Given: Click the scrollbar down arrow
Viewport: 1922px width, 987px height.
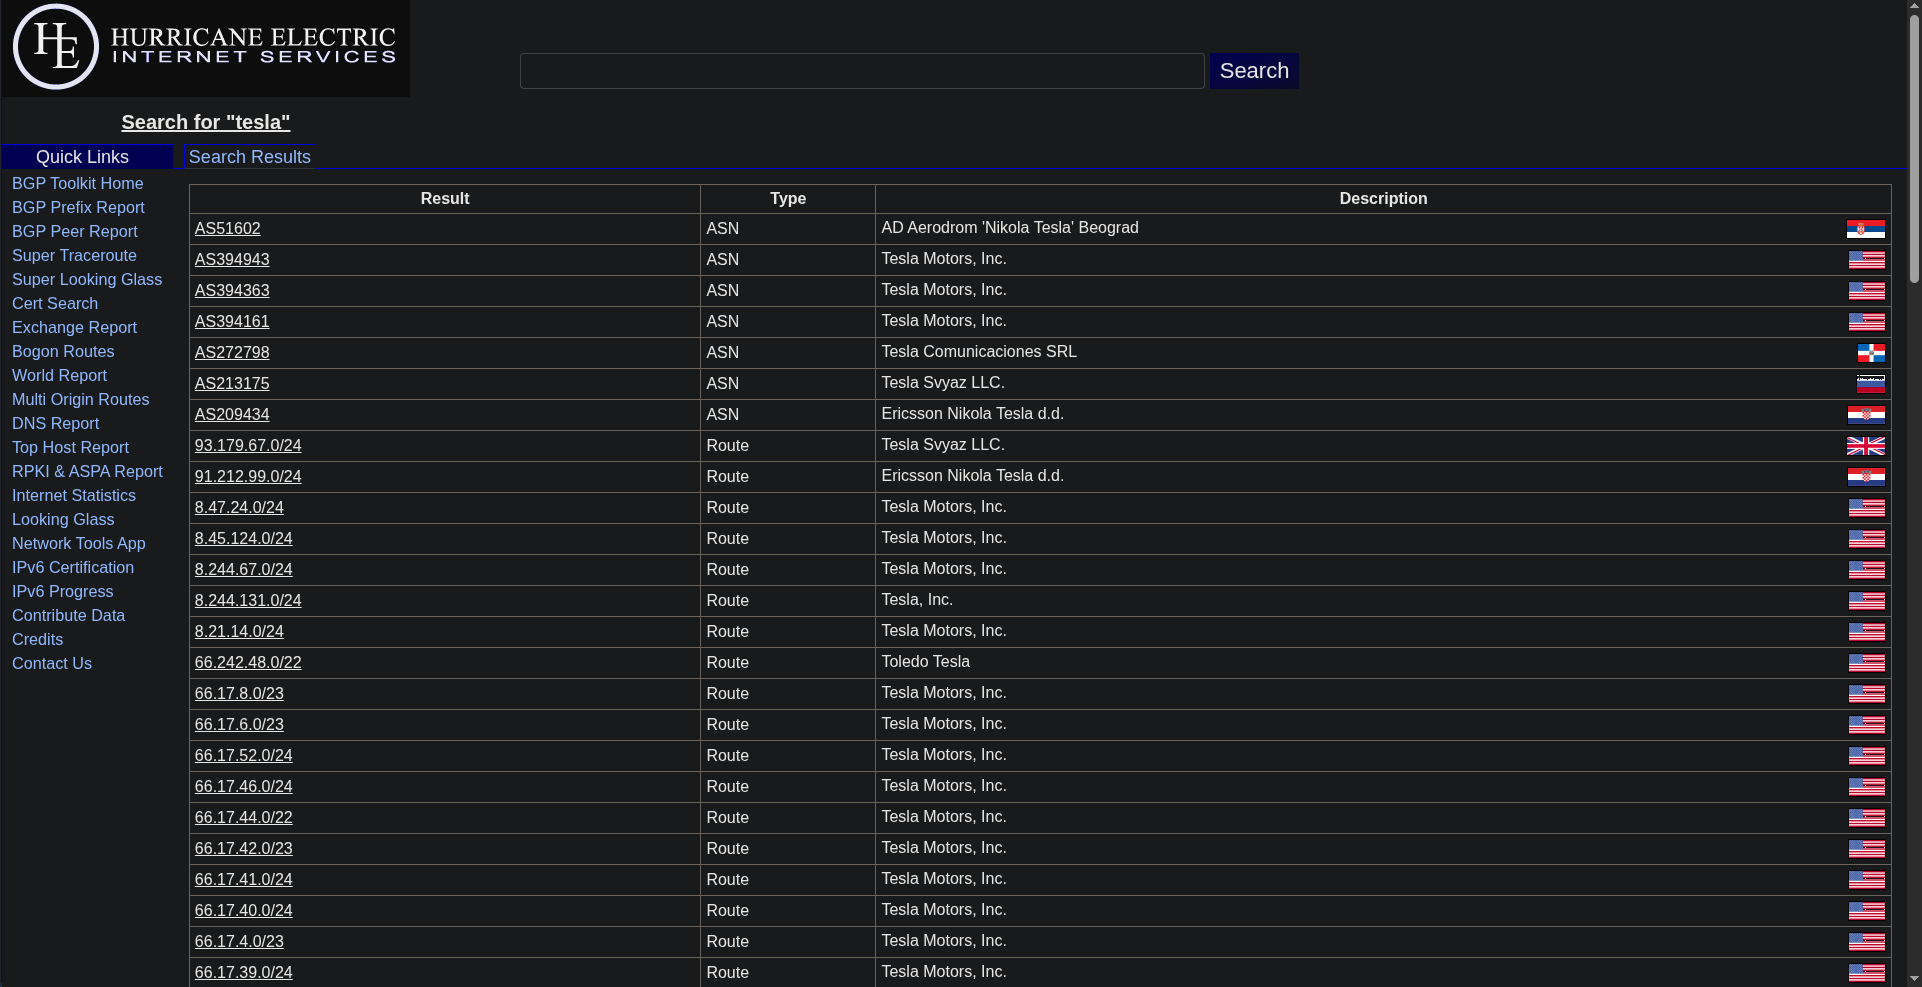Looking at the screenshot, I should click(1914, 979).
